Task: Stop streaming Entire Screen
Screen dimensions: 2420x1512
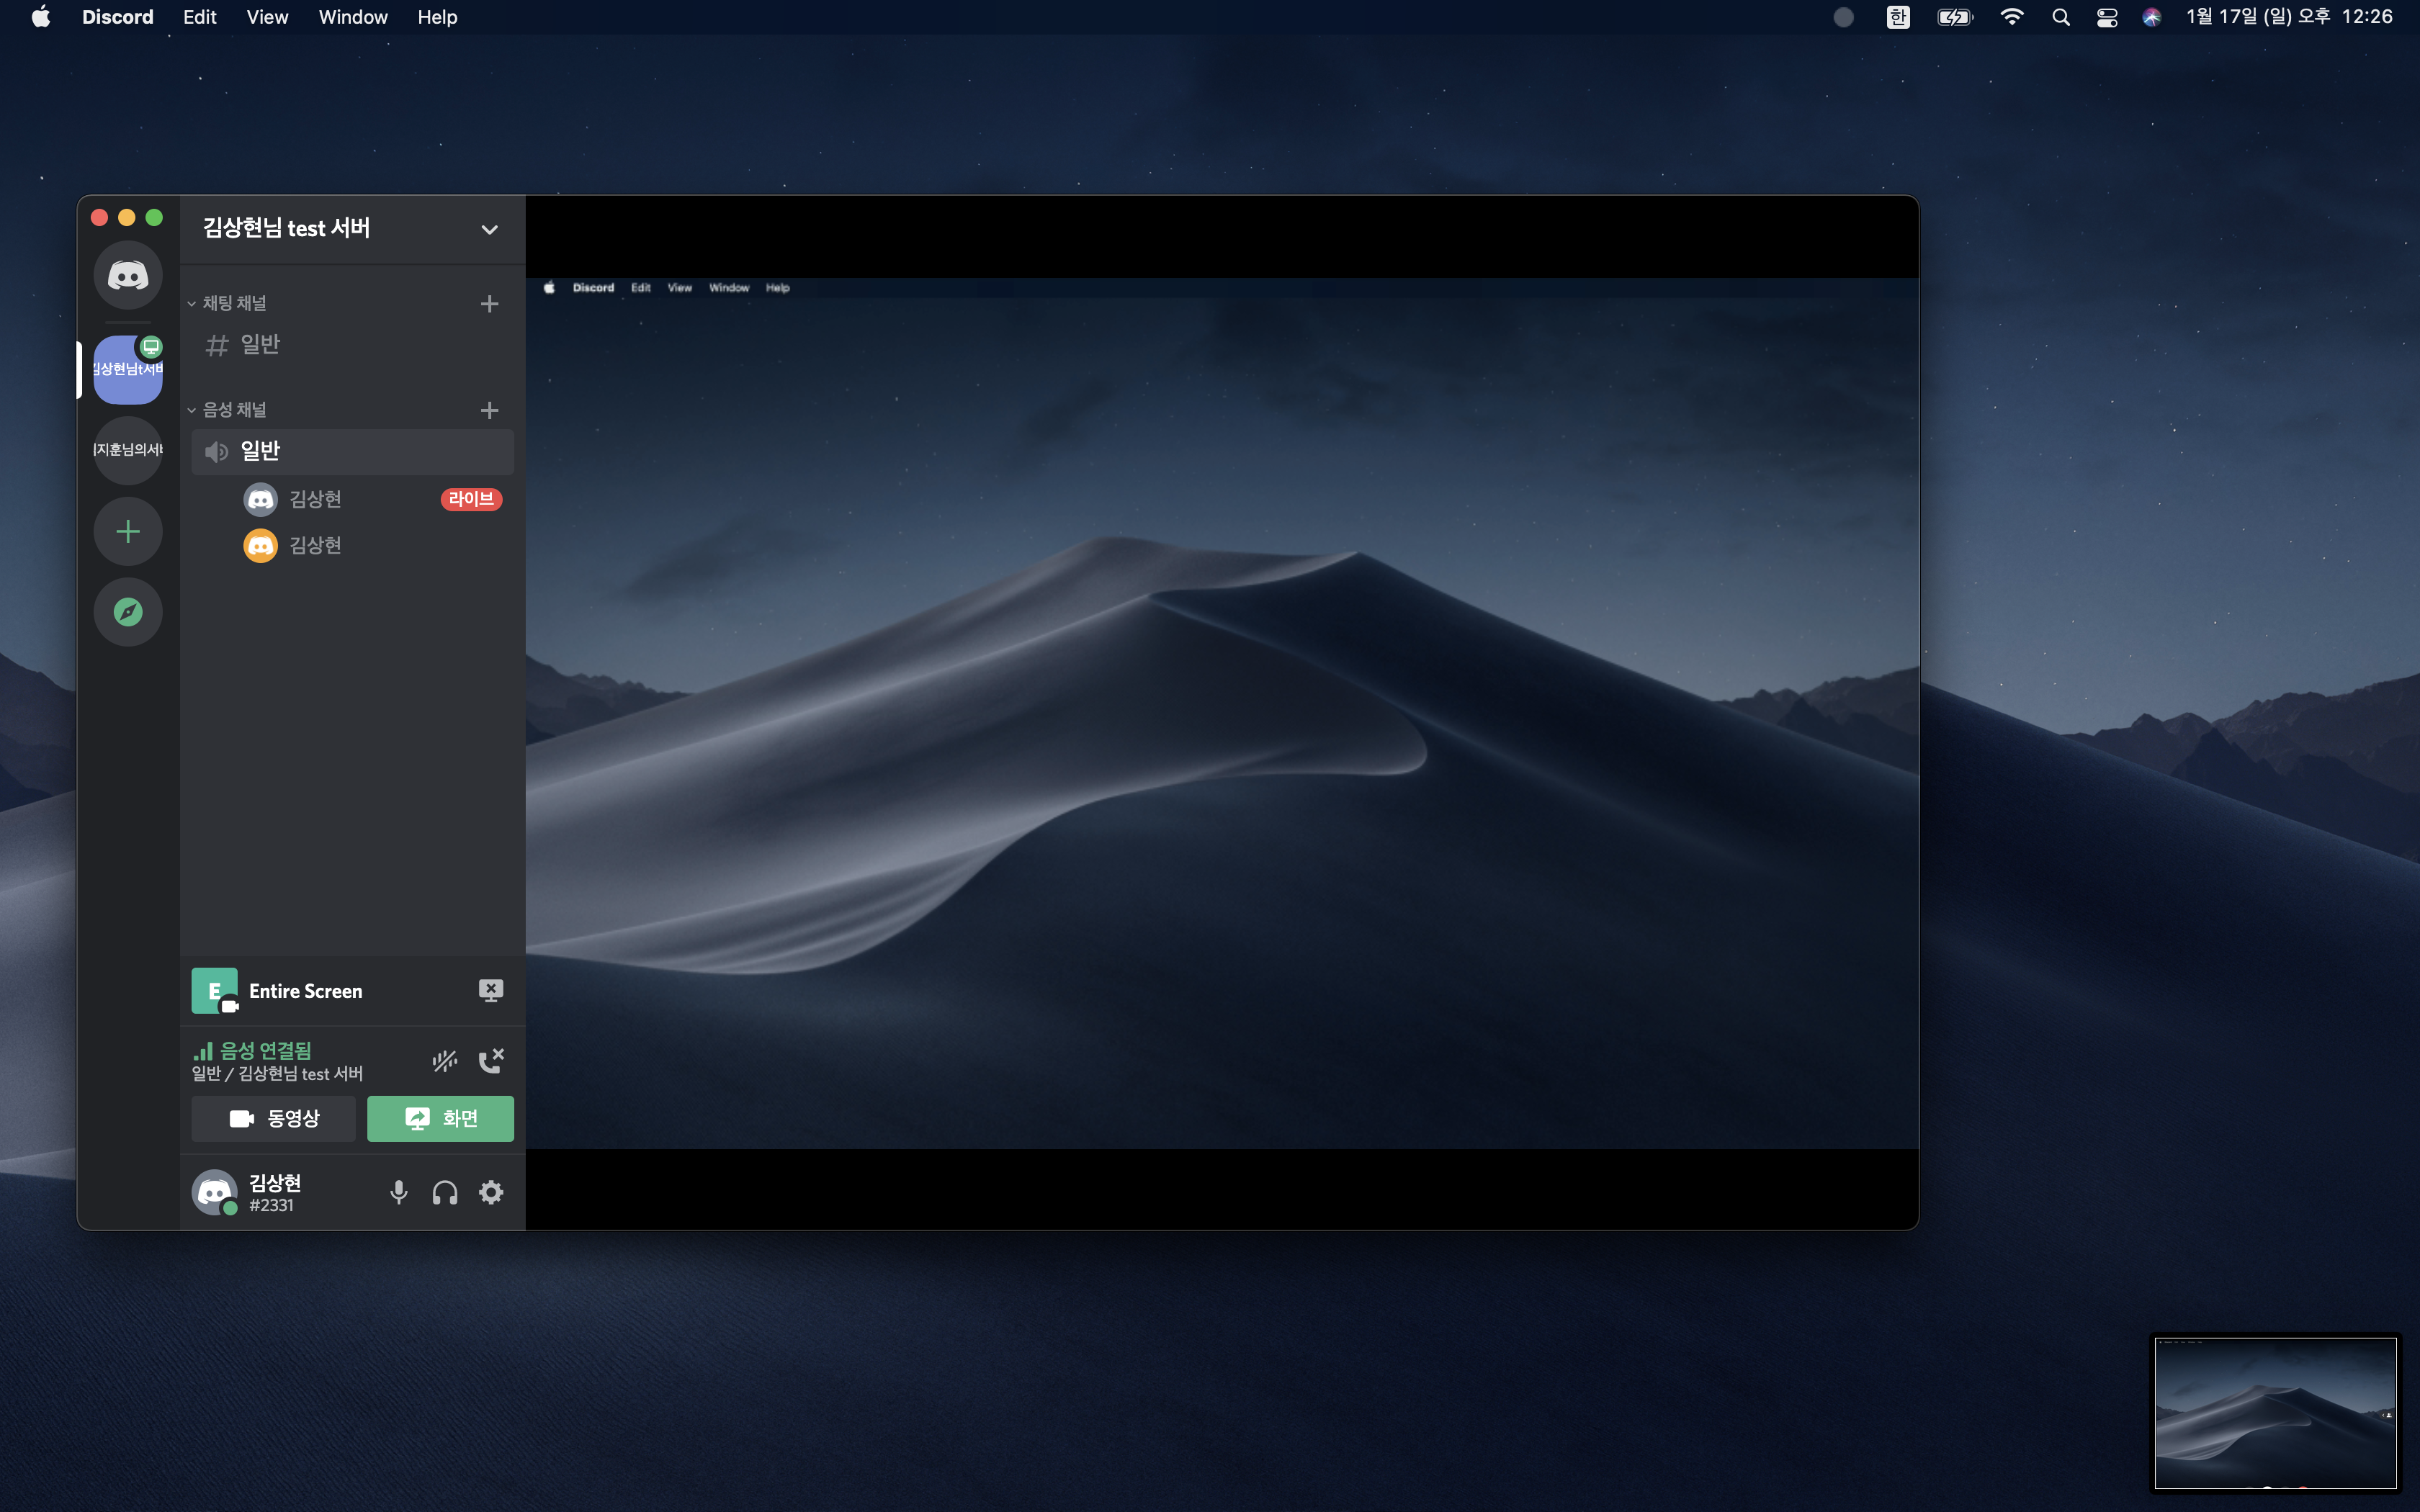Action: 490,990
